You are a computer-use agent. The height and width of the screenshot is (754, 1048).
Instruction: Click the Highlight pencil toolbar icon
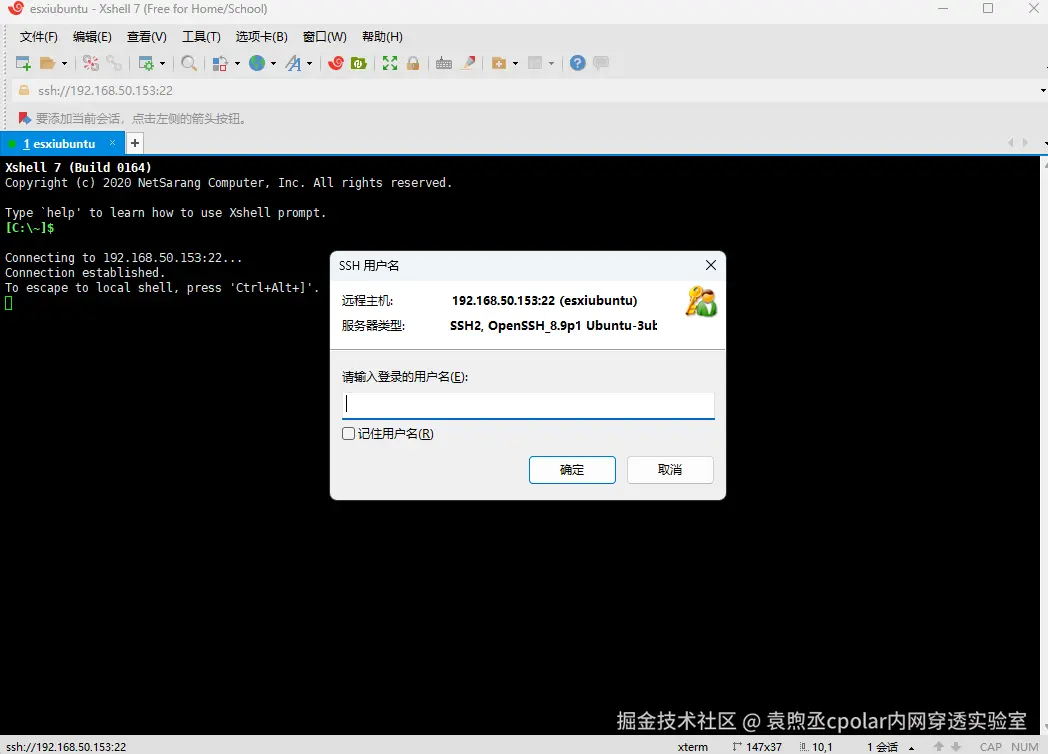469,63
